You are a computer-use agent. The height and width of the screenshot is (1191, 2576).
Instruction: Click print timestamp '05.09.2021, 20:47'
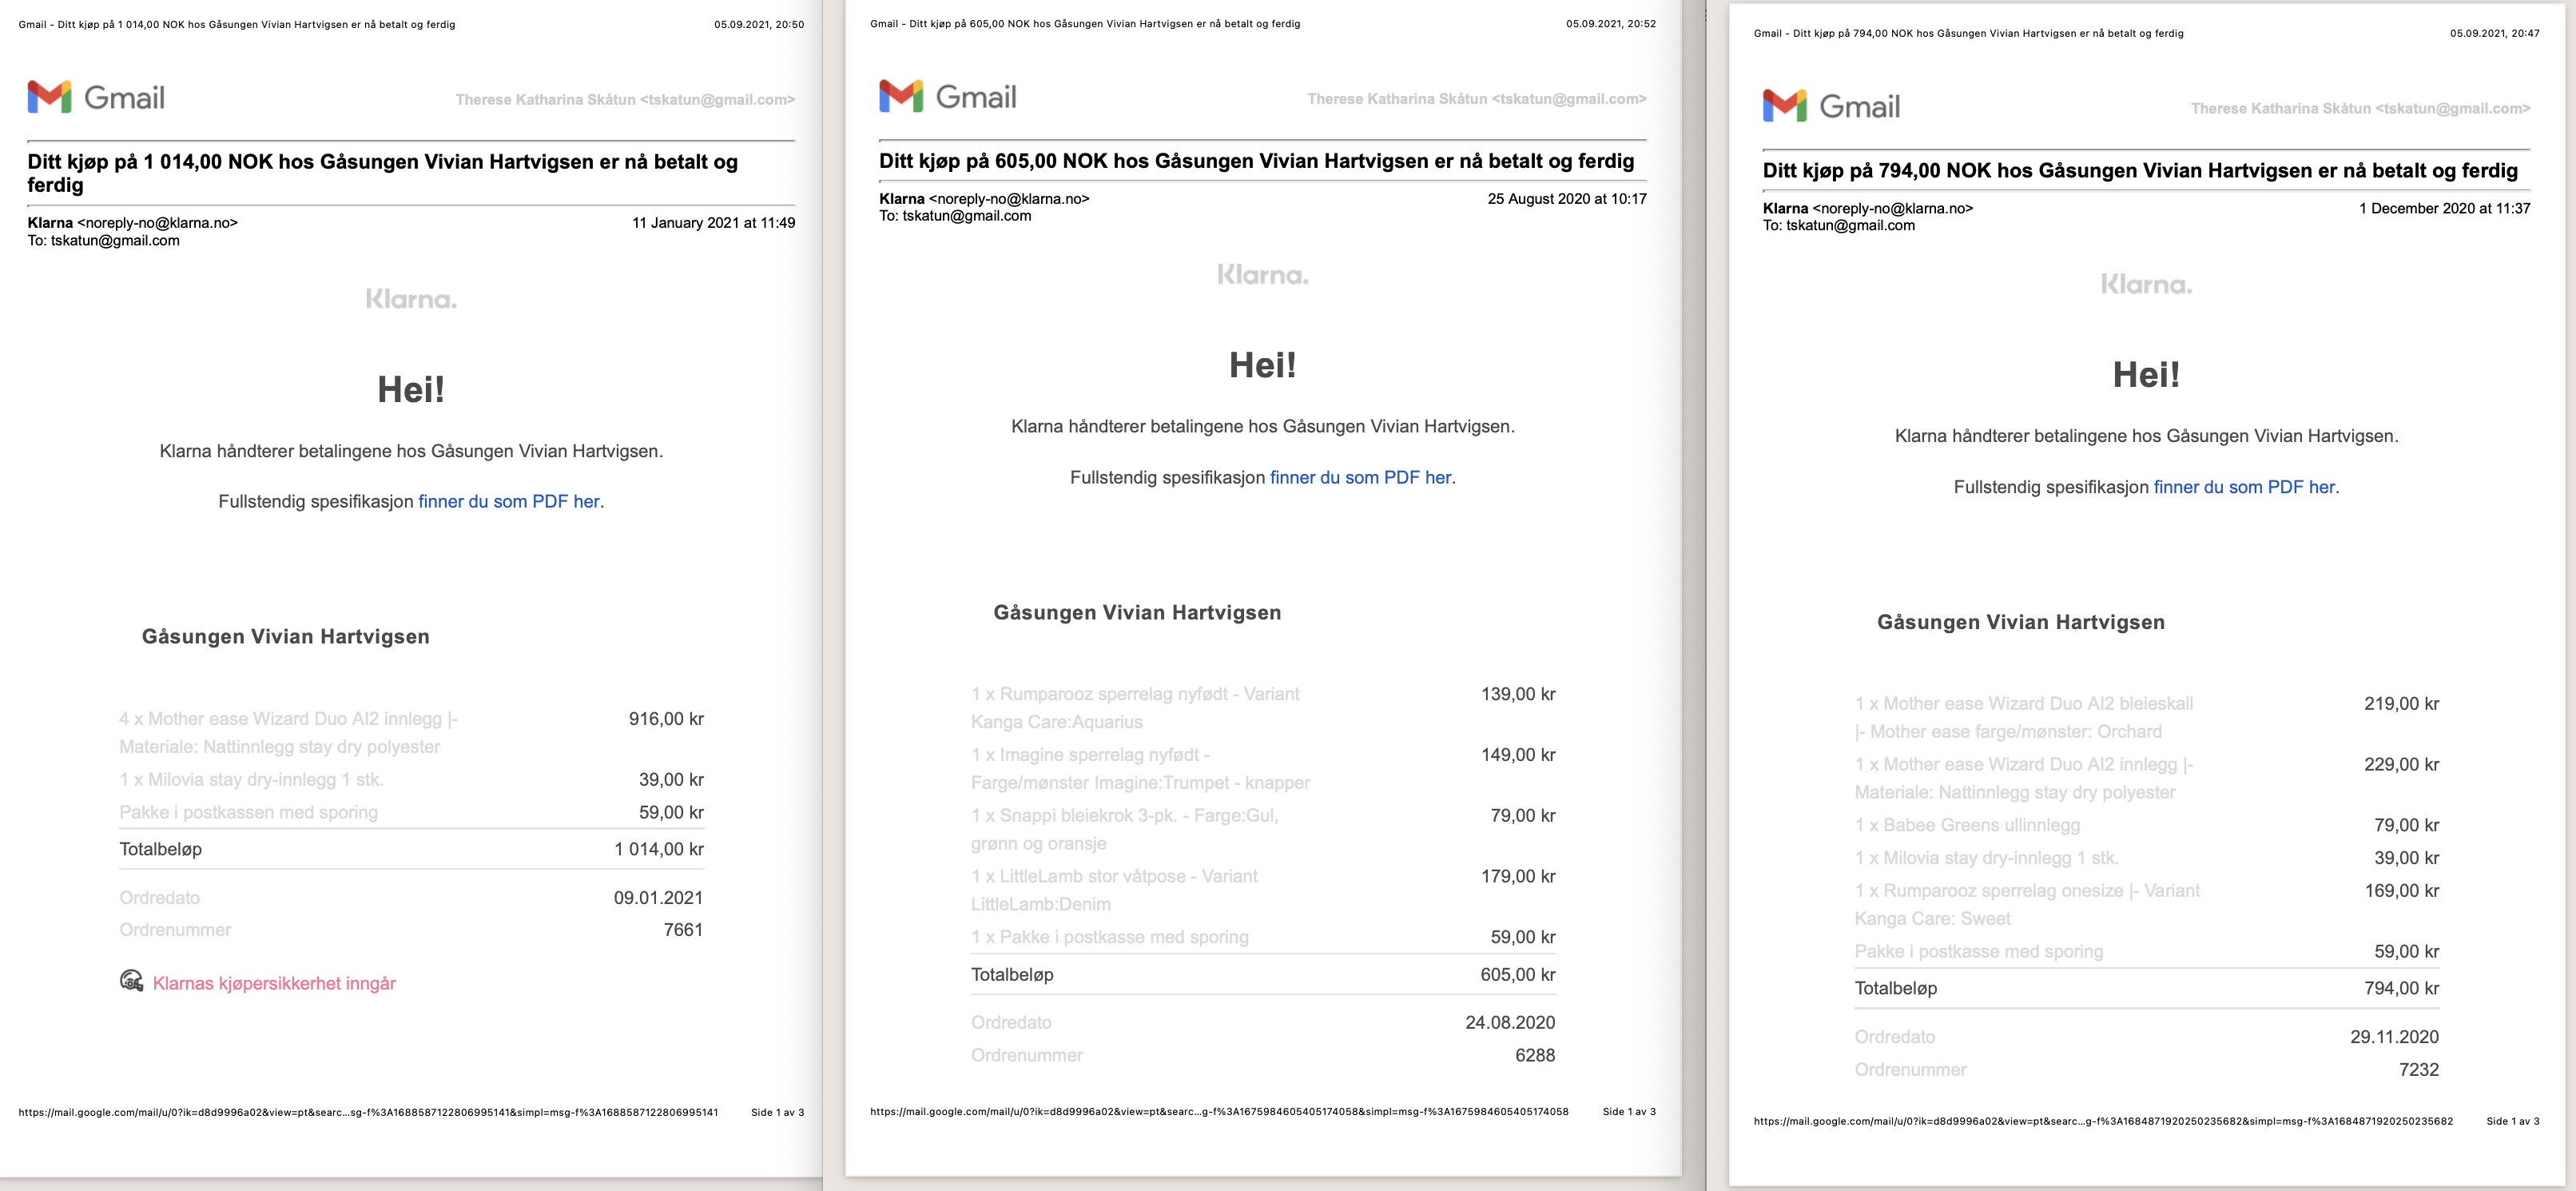[x=2495, y=34]
